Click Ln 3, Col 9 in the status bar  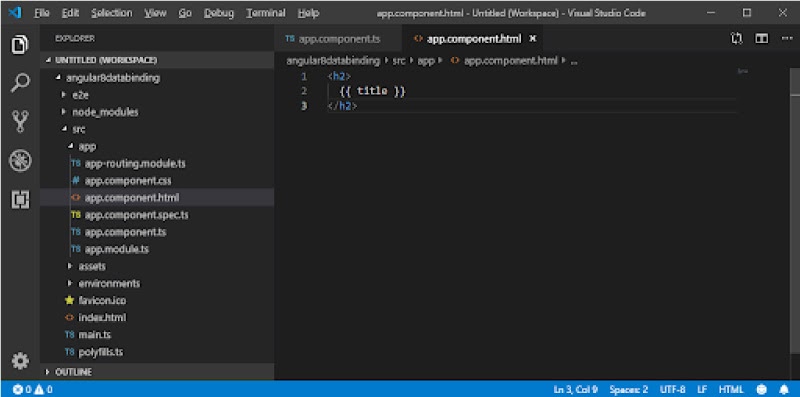[x=576, y=390]
